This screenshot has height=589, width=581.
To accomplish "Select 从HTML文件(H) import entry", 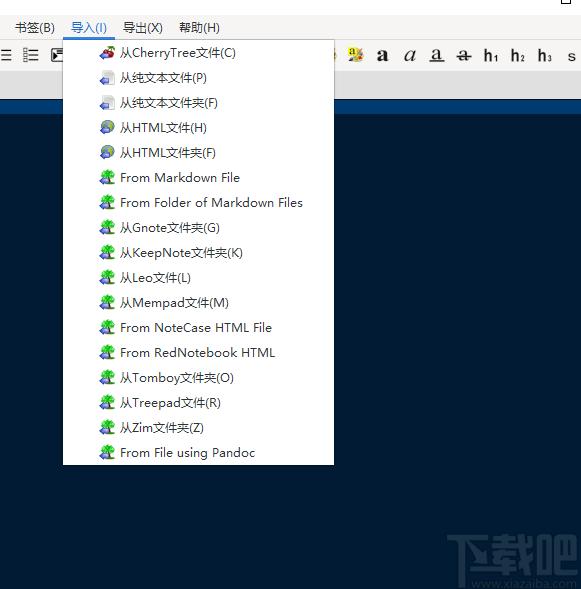I will 198,128.
